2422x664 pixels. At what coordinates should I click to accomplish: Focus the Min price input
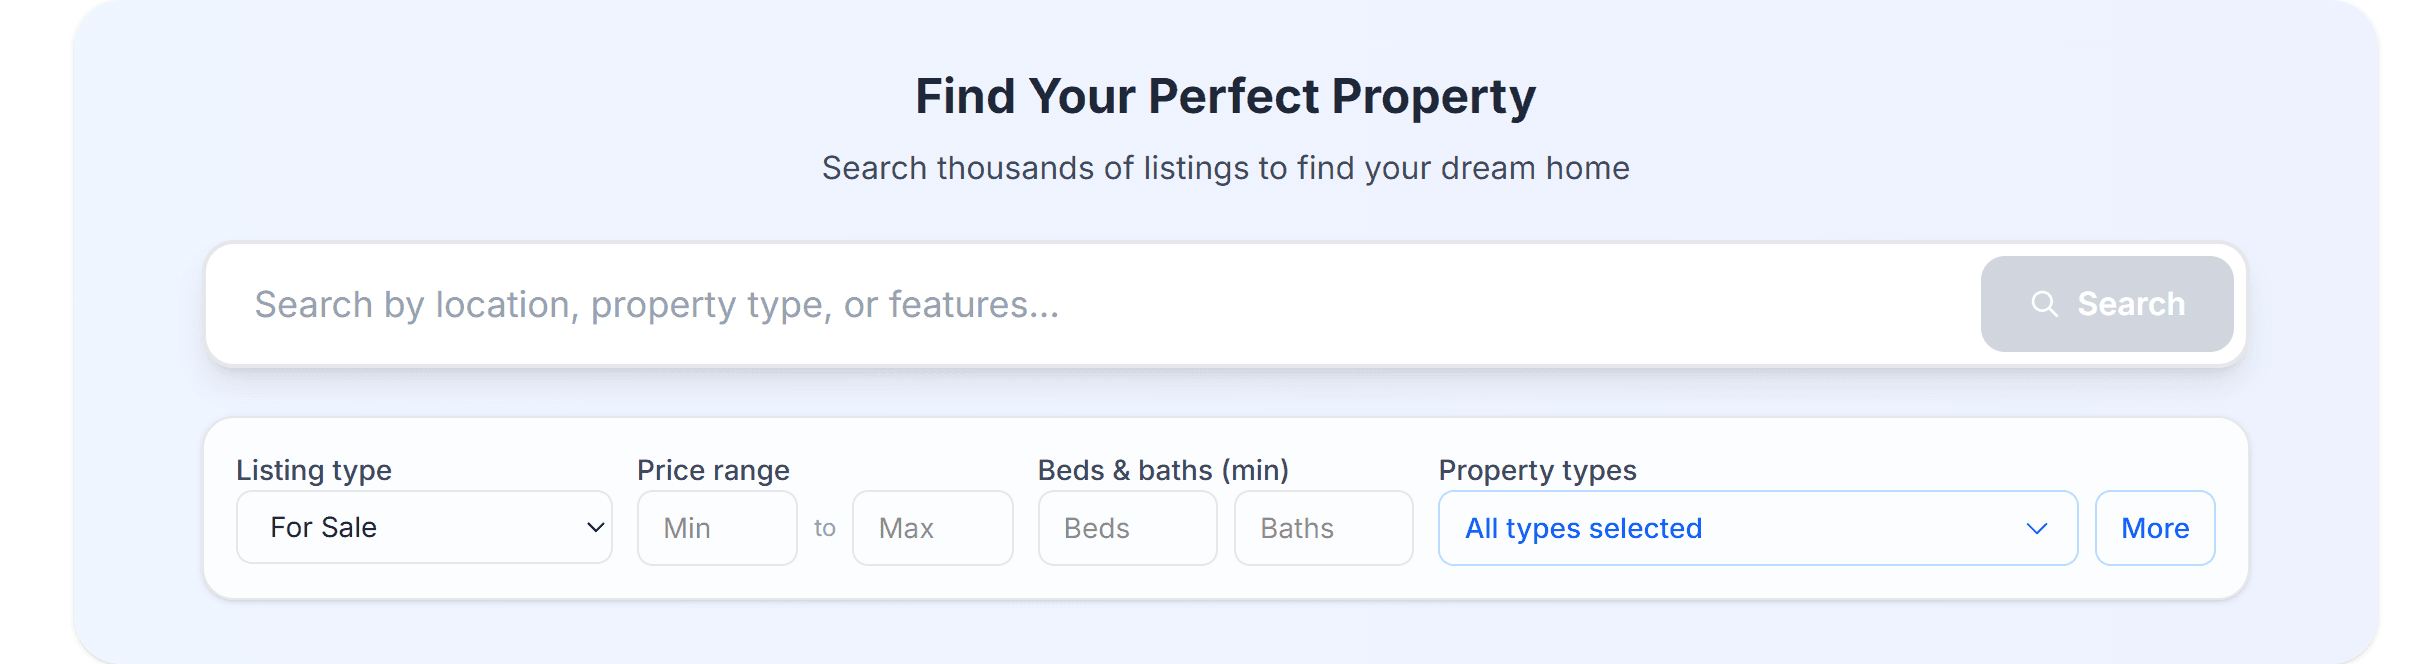716,527
